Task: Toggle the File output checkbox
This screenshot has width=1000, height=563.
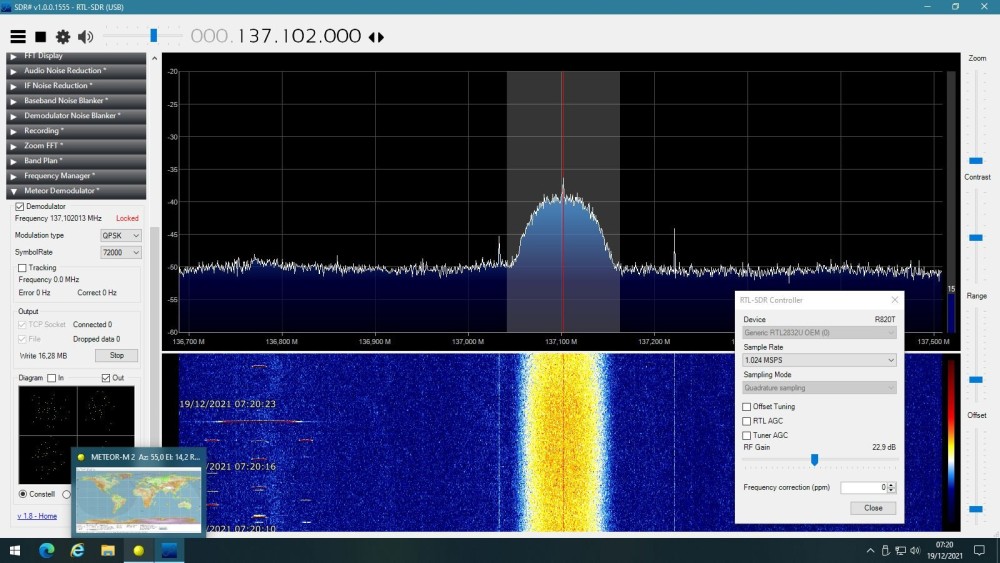Action: coord(22,339)
